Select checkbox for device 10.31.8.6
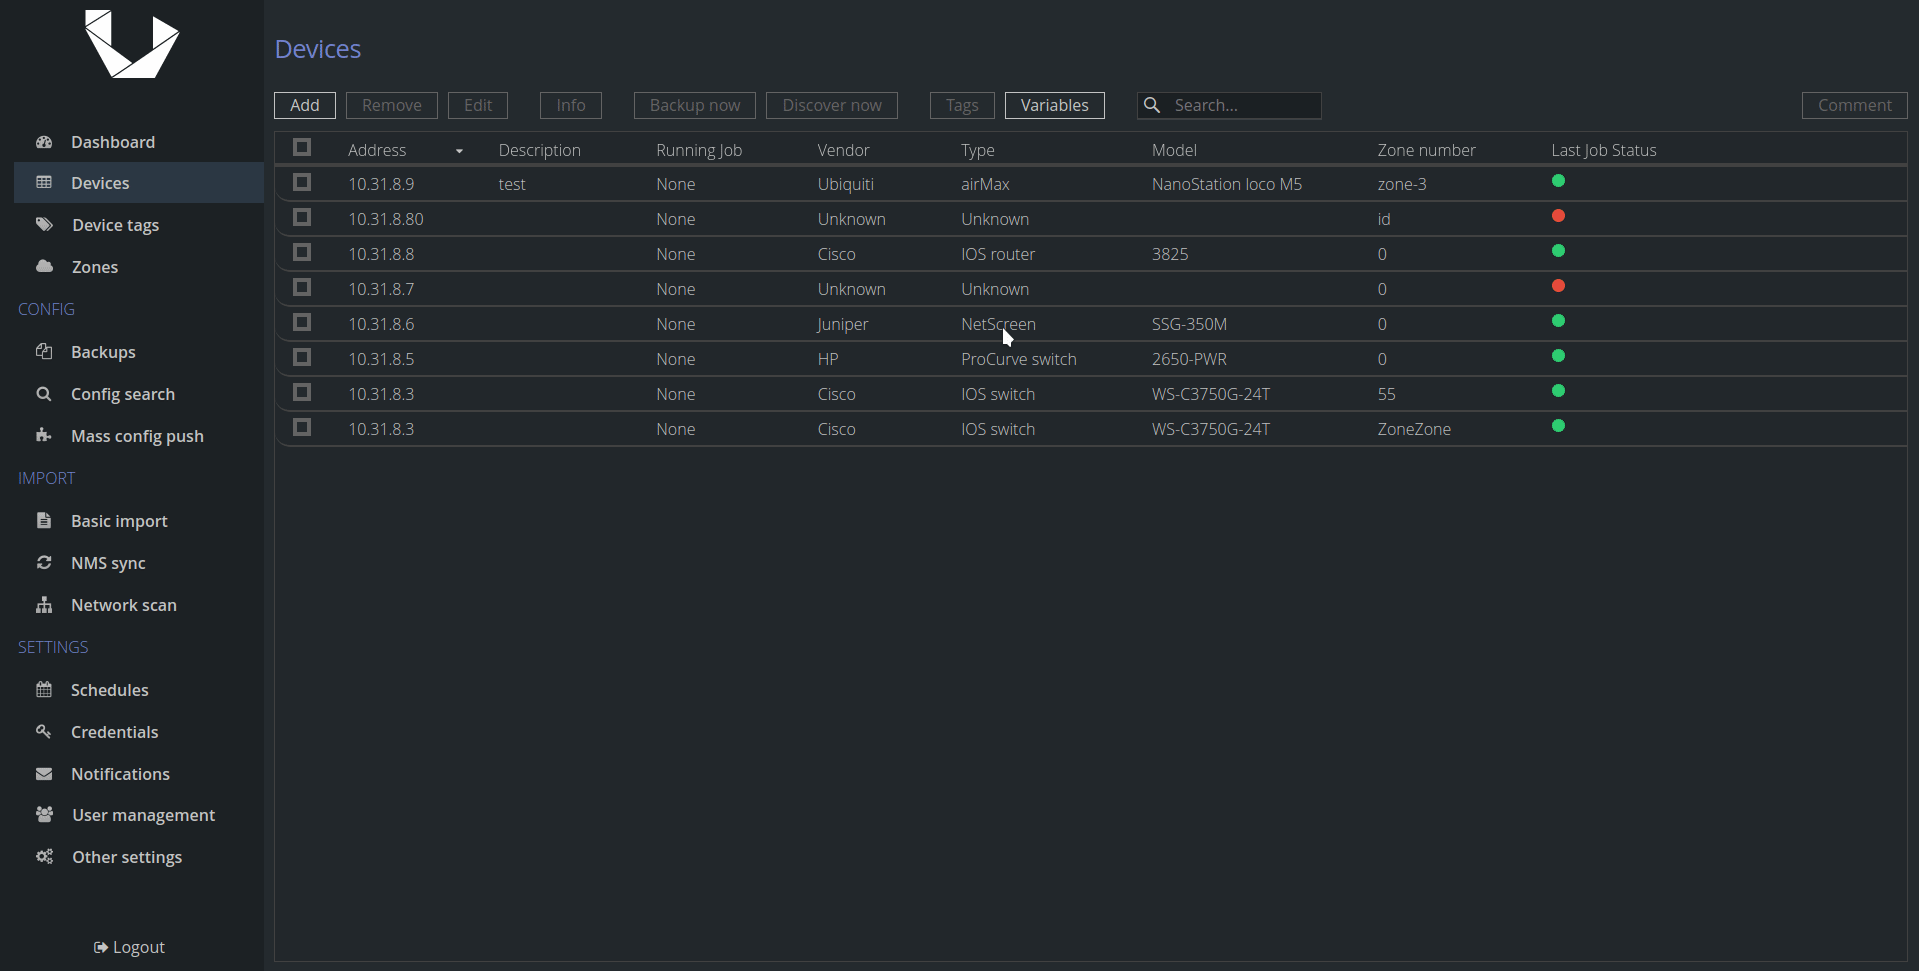The image size is (1919, 971). (x=302, y=323)
